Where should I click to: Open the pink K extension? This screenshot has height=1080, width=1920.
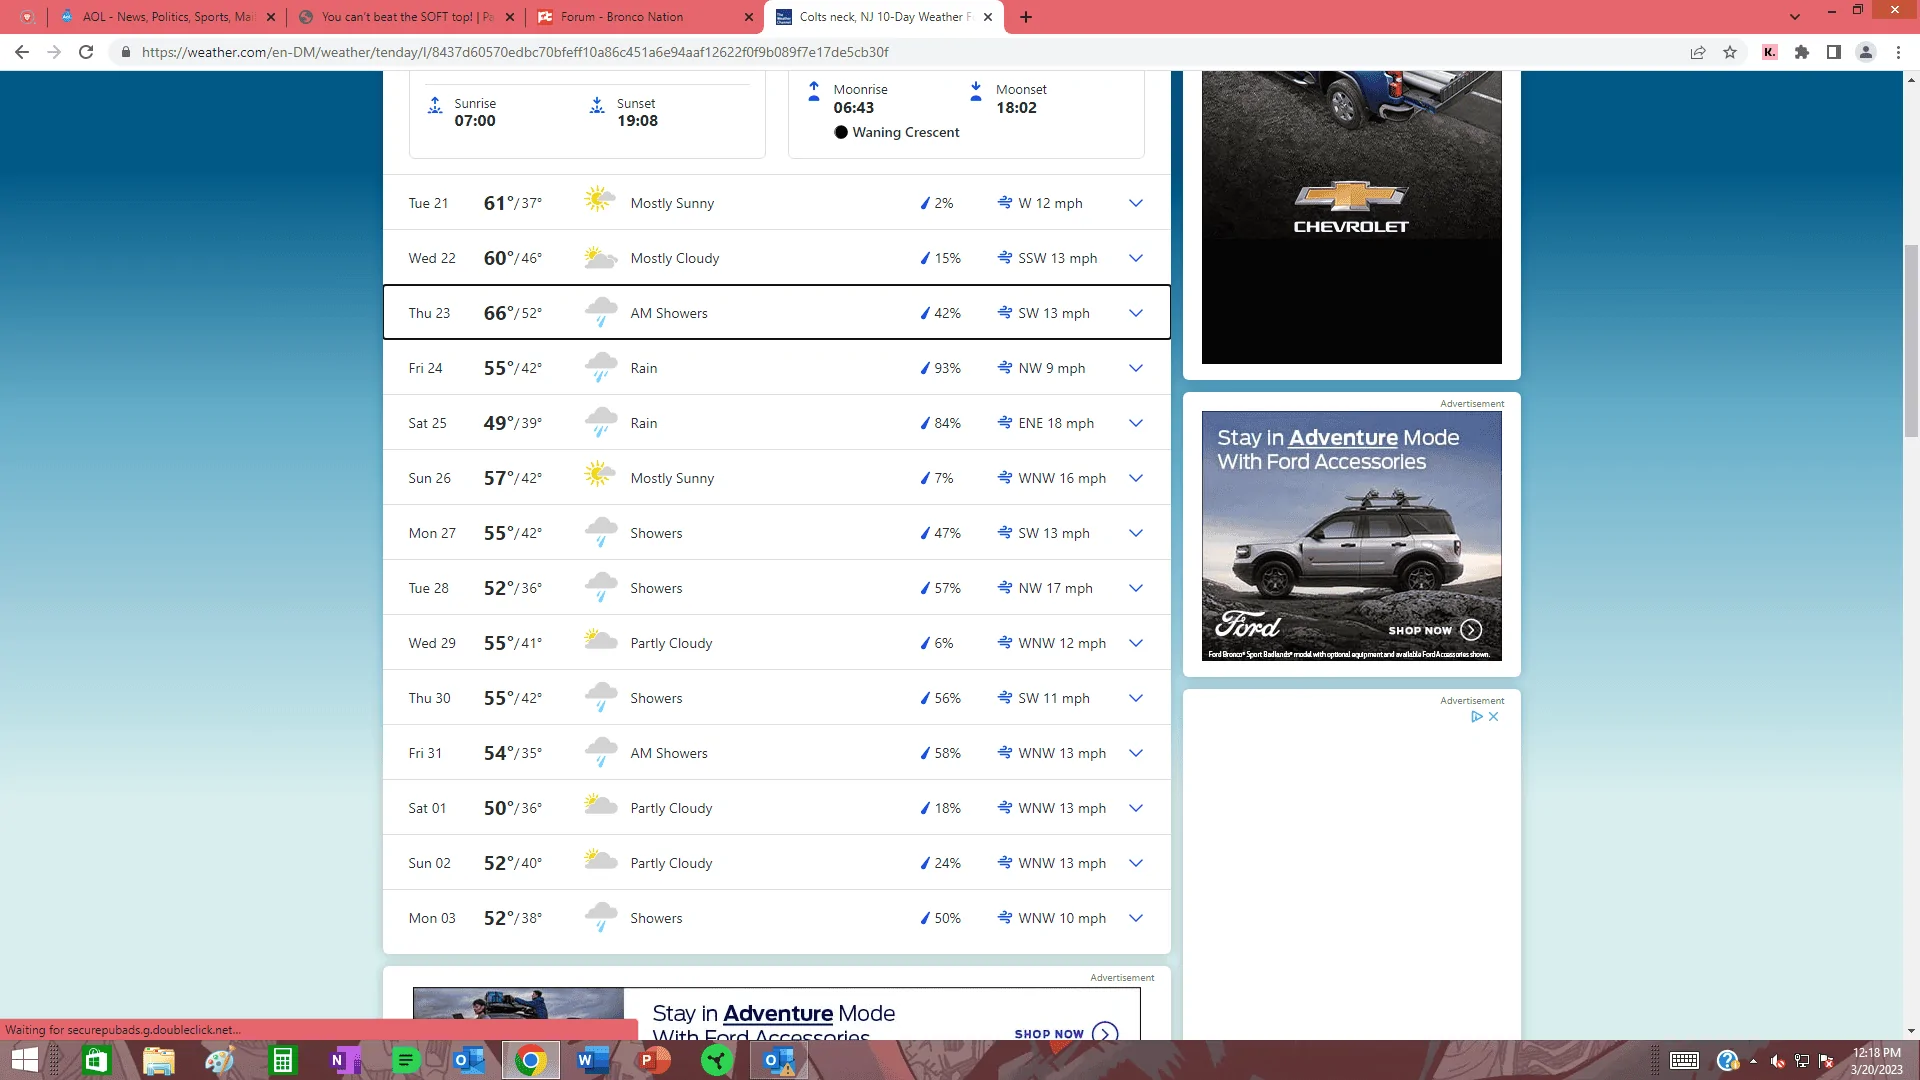(x=1770, y=52)
